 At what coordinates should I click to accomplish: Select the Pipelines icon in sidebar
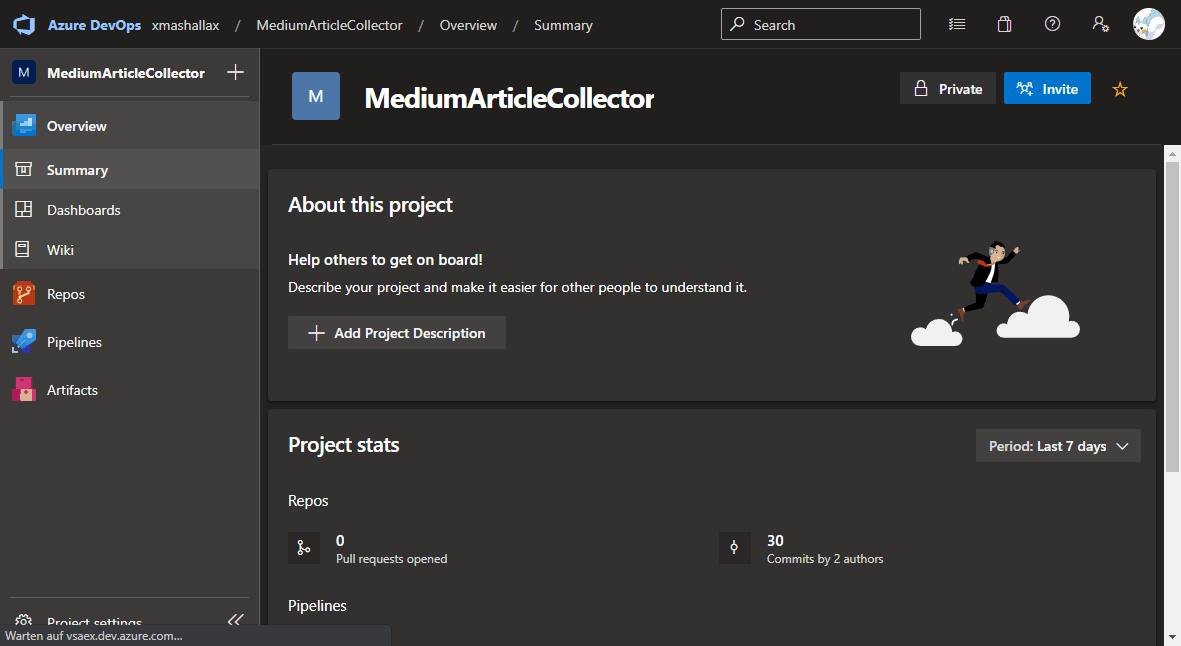point(22,341)
